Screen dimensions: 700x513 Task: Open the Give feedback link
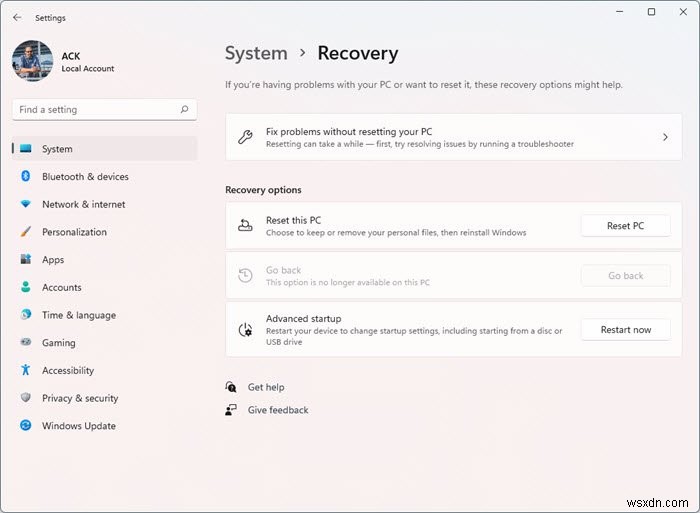point(278,410)
